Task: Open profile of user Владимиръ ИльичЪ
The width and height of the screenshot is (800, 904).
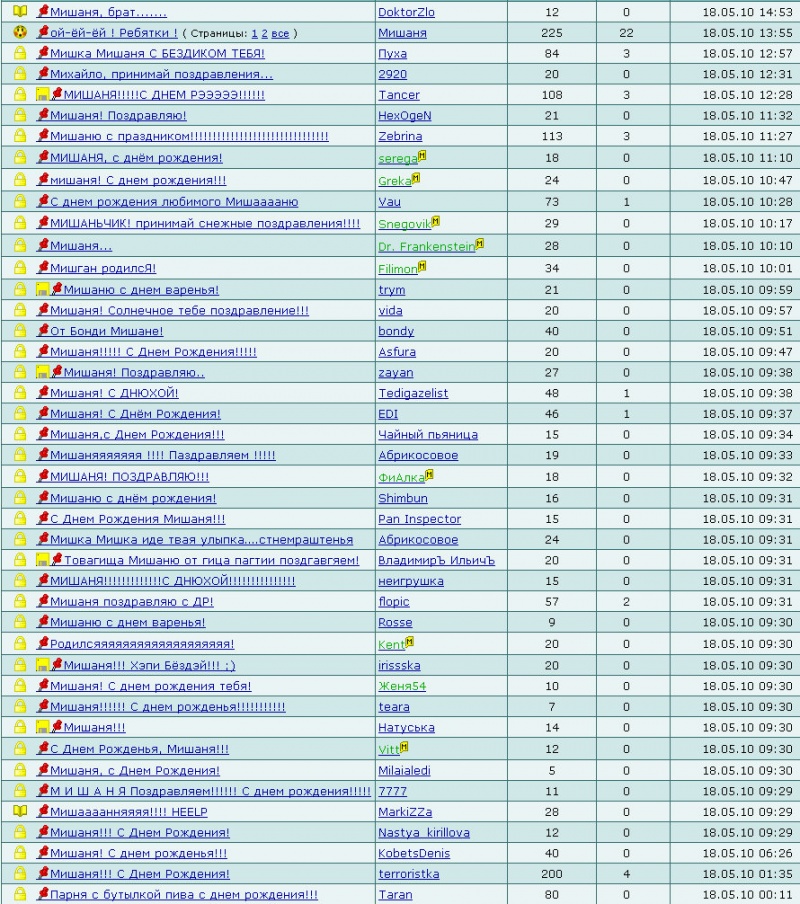Action: 436,560
